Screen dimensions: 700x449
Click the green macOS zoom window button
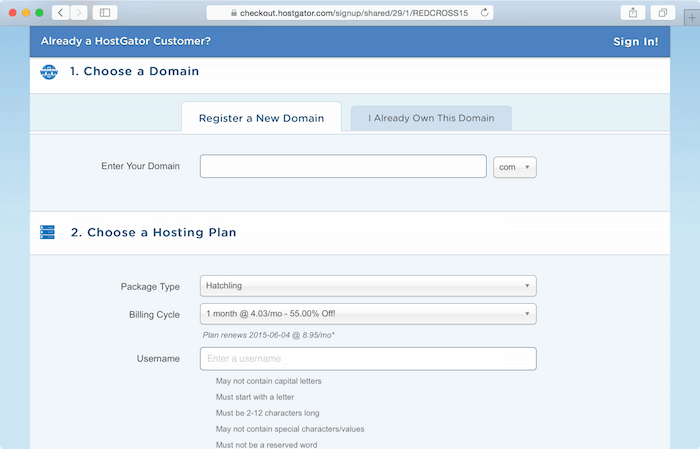(39, 12)
